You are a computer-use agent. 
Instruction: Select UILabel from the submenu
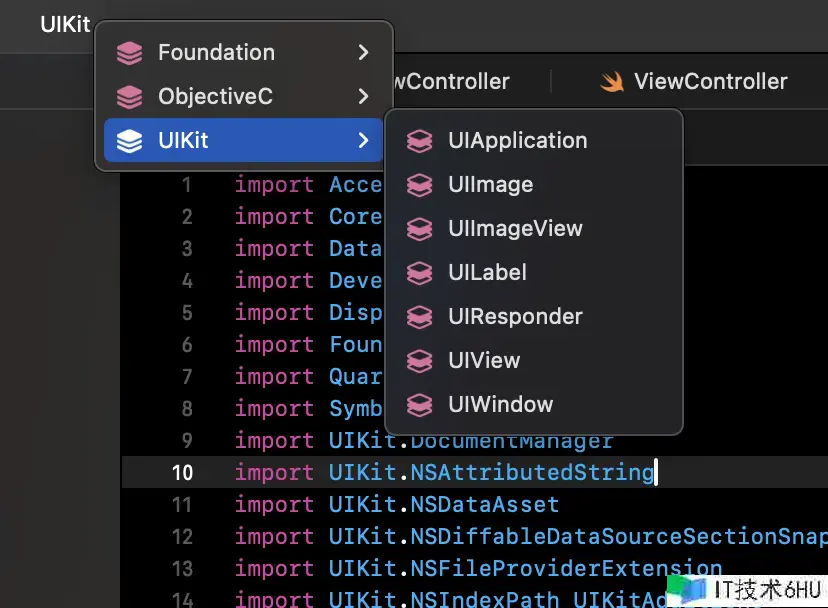tap(487, 273)
